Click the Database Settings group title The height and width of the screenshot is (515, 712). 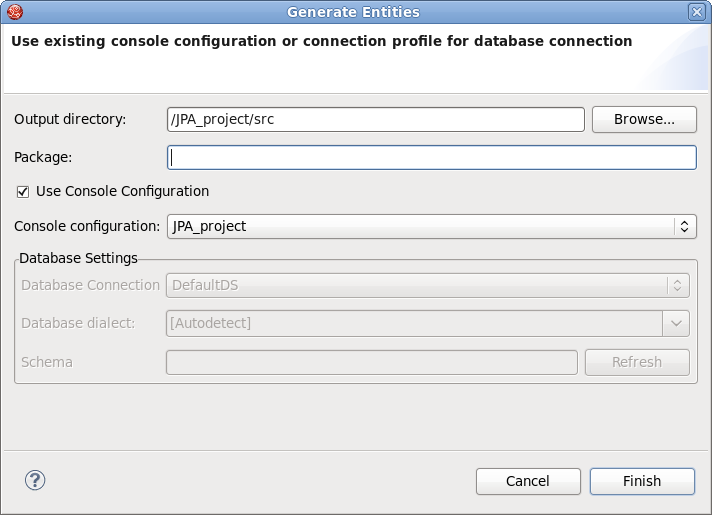tap(78, 258)
